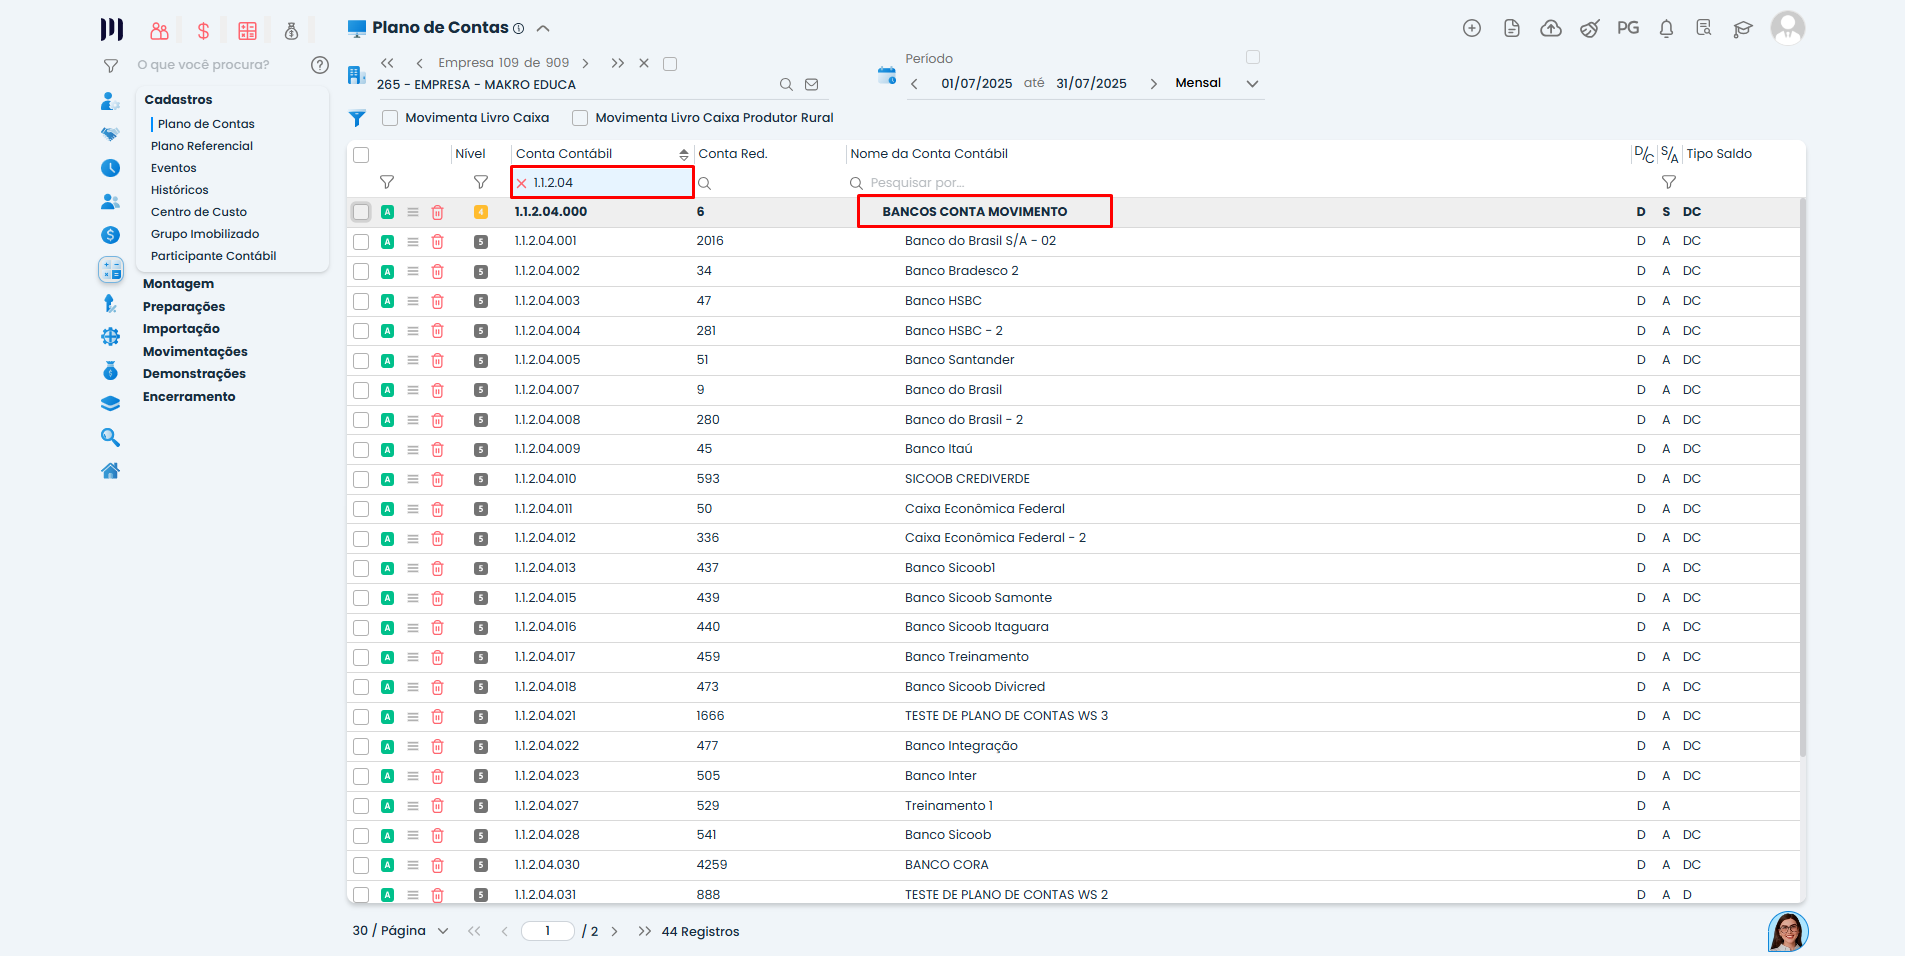
Task: Click the cloud upload icon
Action: pos(1550,29)
